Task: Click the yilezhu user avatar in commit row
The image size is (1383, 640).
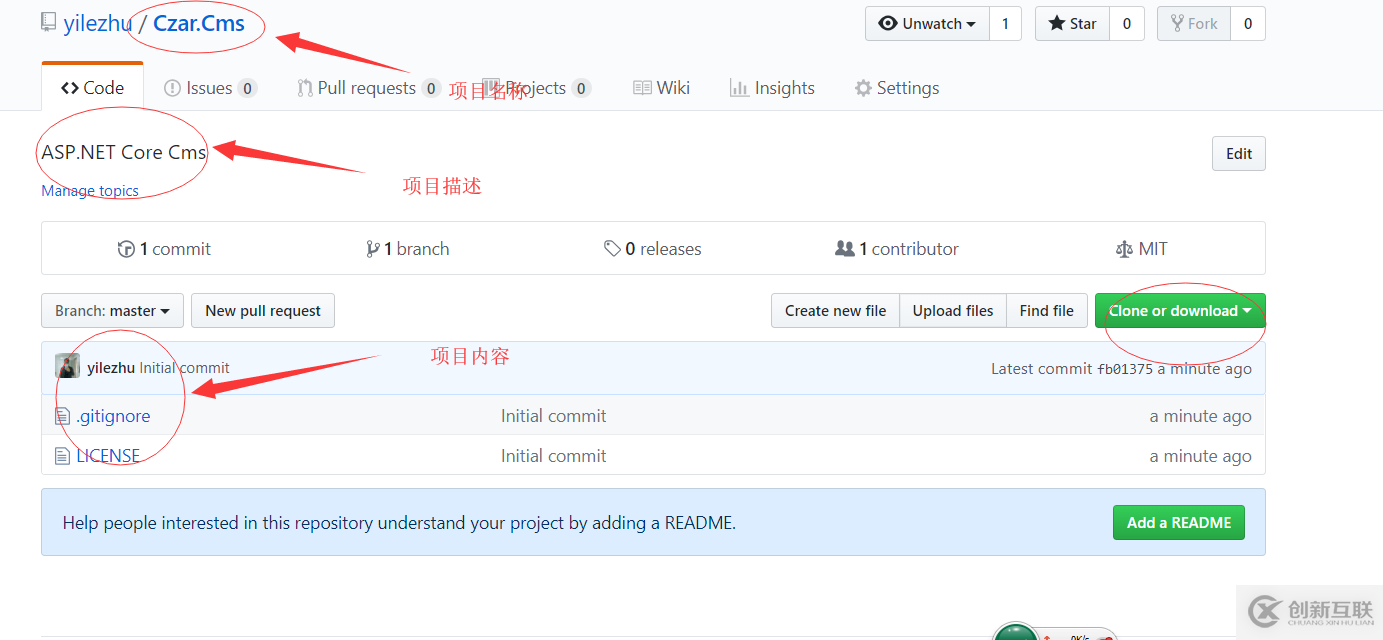Action: point(68,367)
